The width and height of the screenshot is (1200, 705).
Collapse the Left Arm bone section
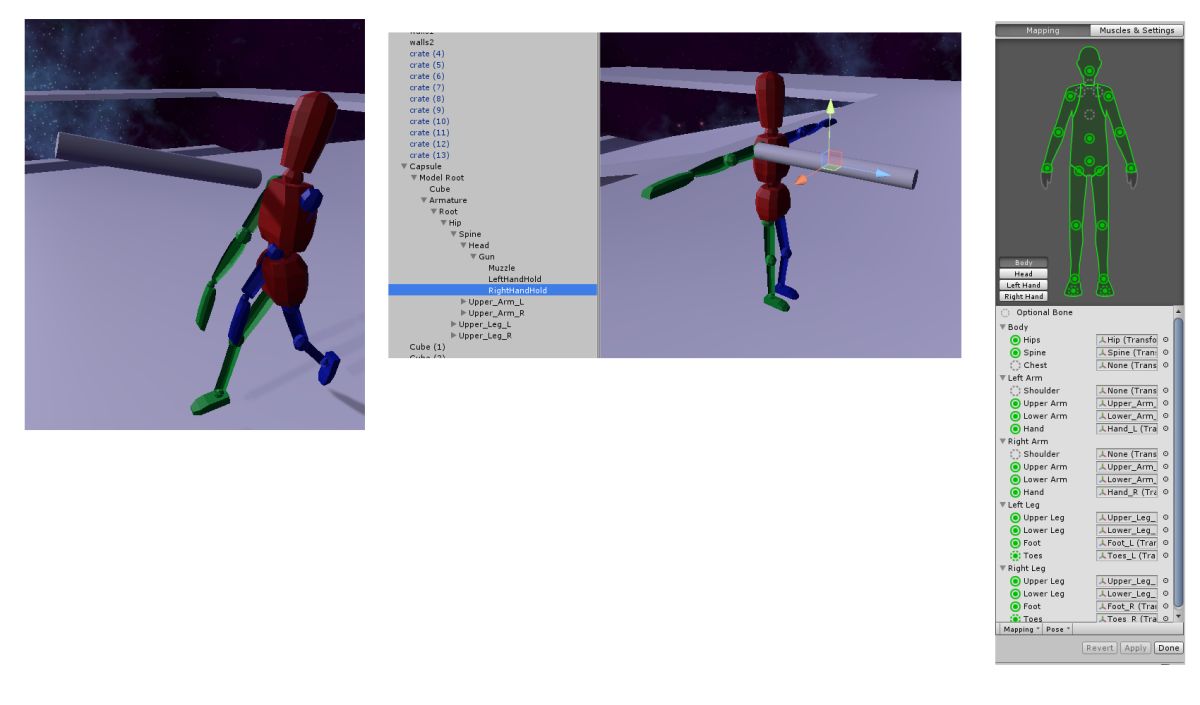(x=1003, y=378)
